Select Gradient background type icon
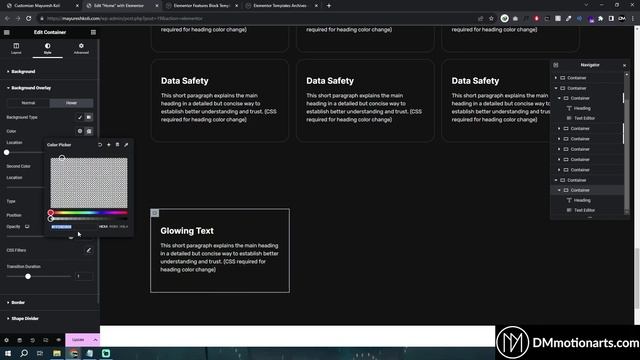 point(89,117)
